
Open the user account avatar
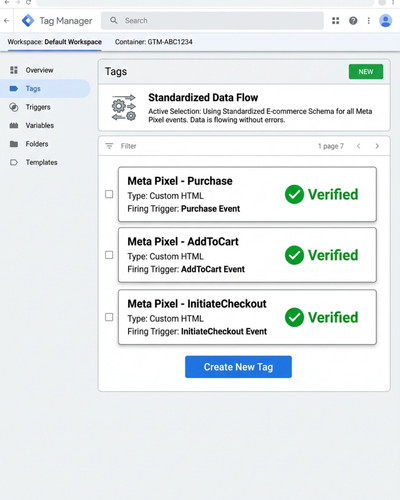[x=386, y=21]
